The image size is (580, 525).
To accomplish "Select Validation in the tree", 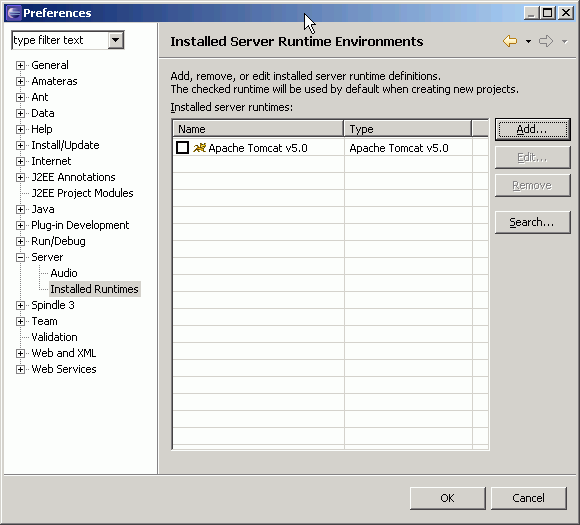I will coord(54,337).
